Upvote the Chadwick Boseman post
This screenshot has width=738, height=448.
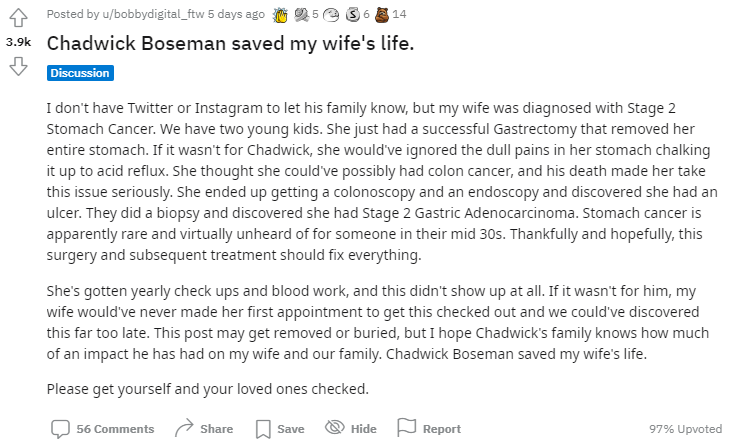coord(18,18)
